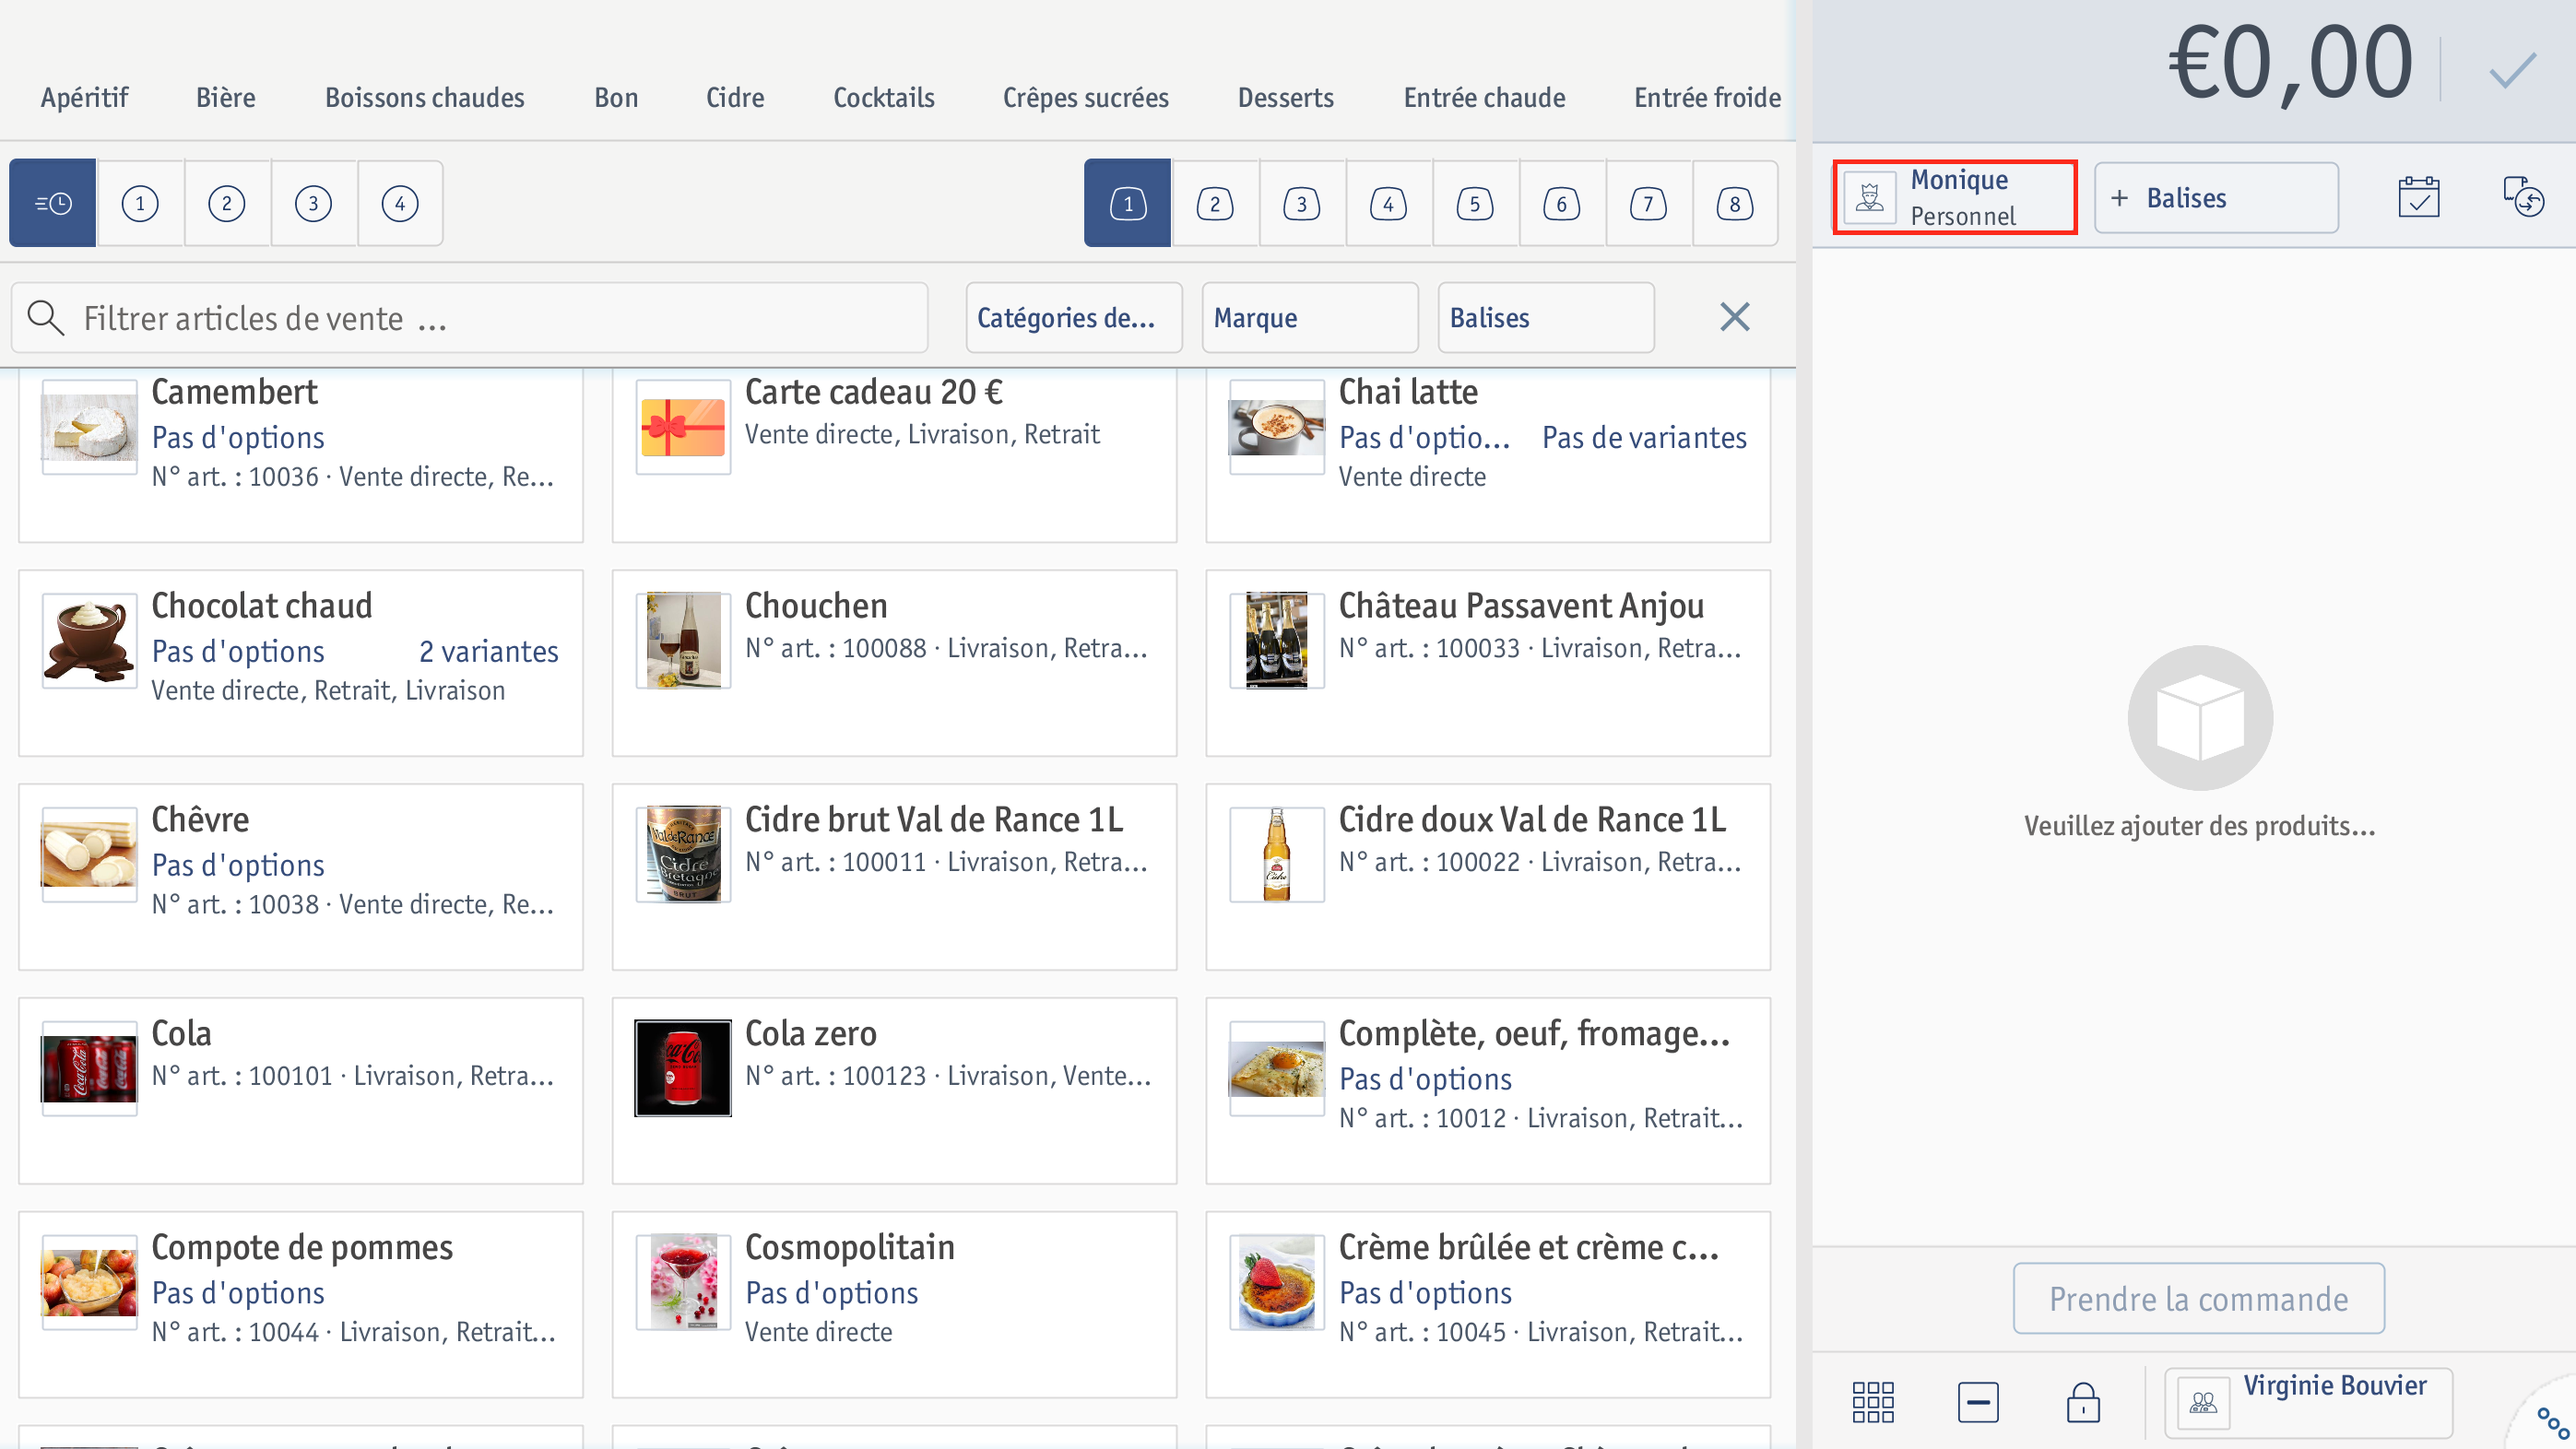Add tags with the + Balises button
Screen dimensions: 2576x1449
tap(2216, 198)
